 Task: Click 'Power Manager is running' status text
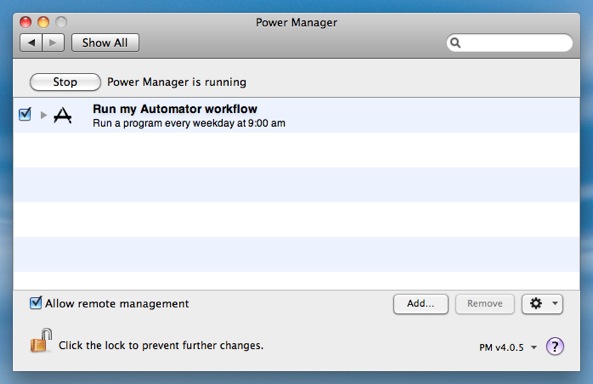(177, 82)
